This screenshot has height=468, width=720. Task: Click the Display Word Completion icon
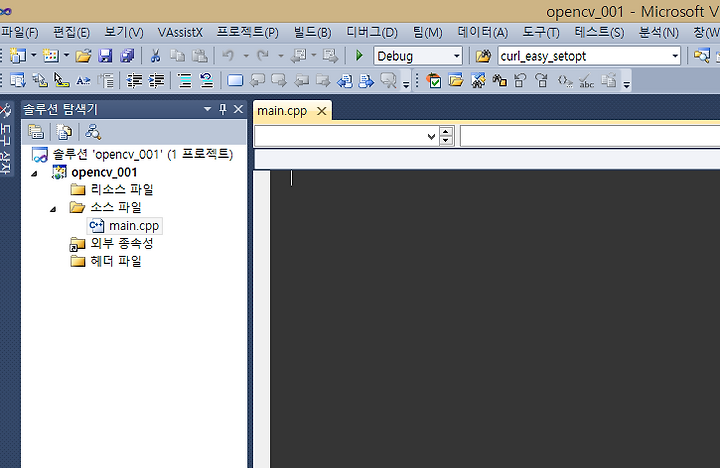tap(84, 81)
